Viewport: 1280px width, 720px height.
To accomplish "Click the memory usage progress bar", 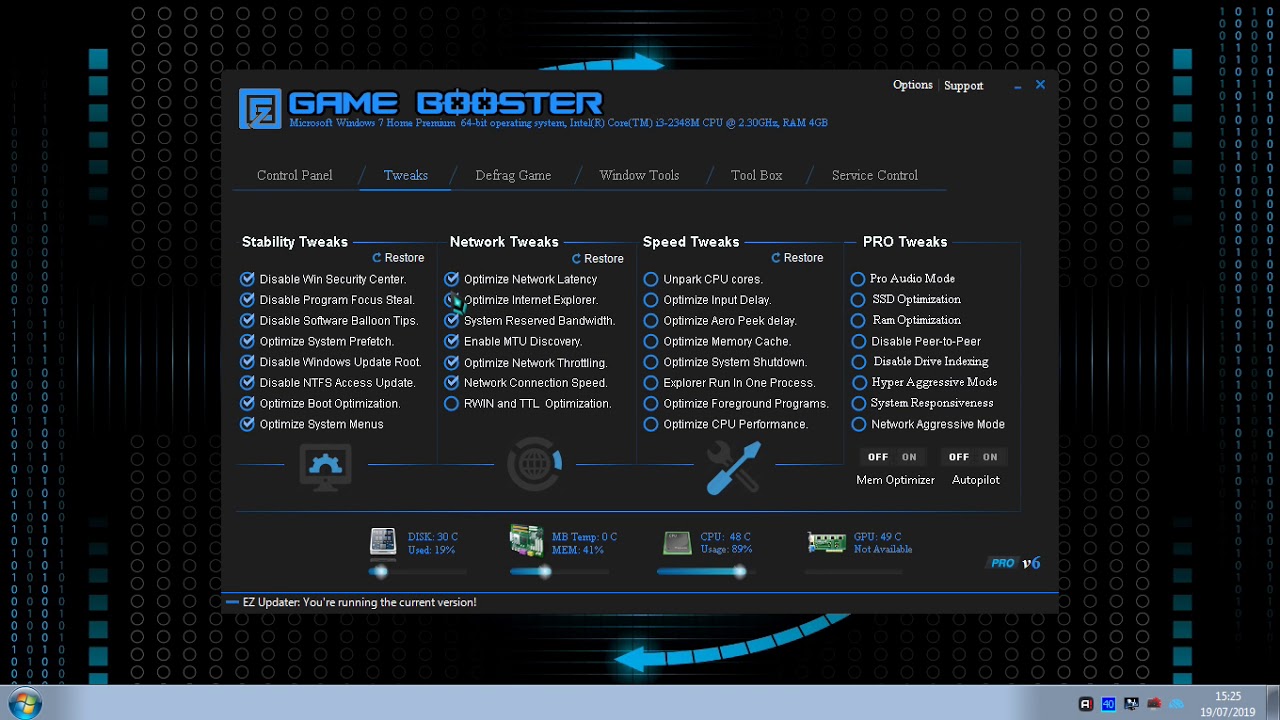I will click(x=559, y=572).
